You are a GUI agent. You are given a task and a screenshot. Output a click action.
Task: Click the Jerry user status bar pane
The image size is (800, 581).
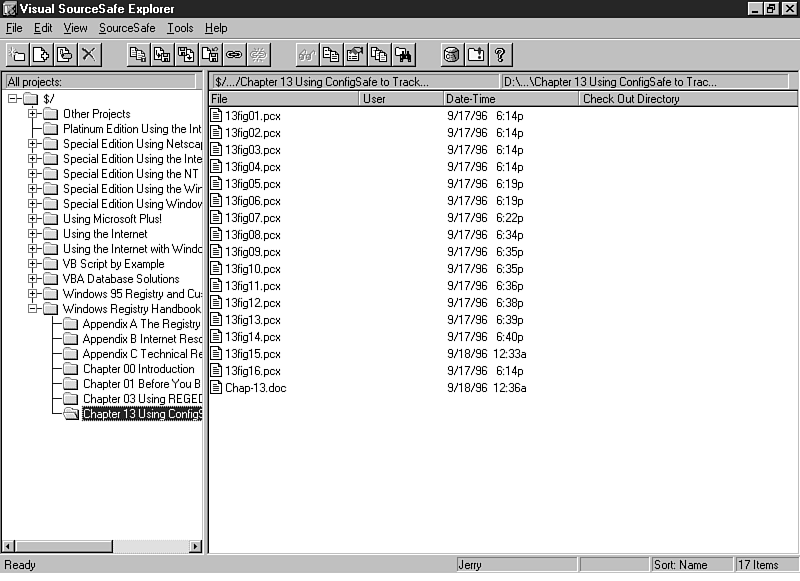click(516, 565)
